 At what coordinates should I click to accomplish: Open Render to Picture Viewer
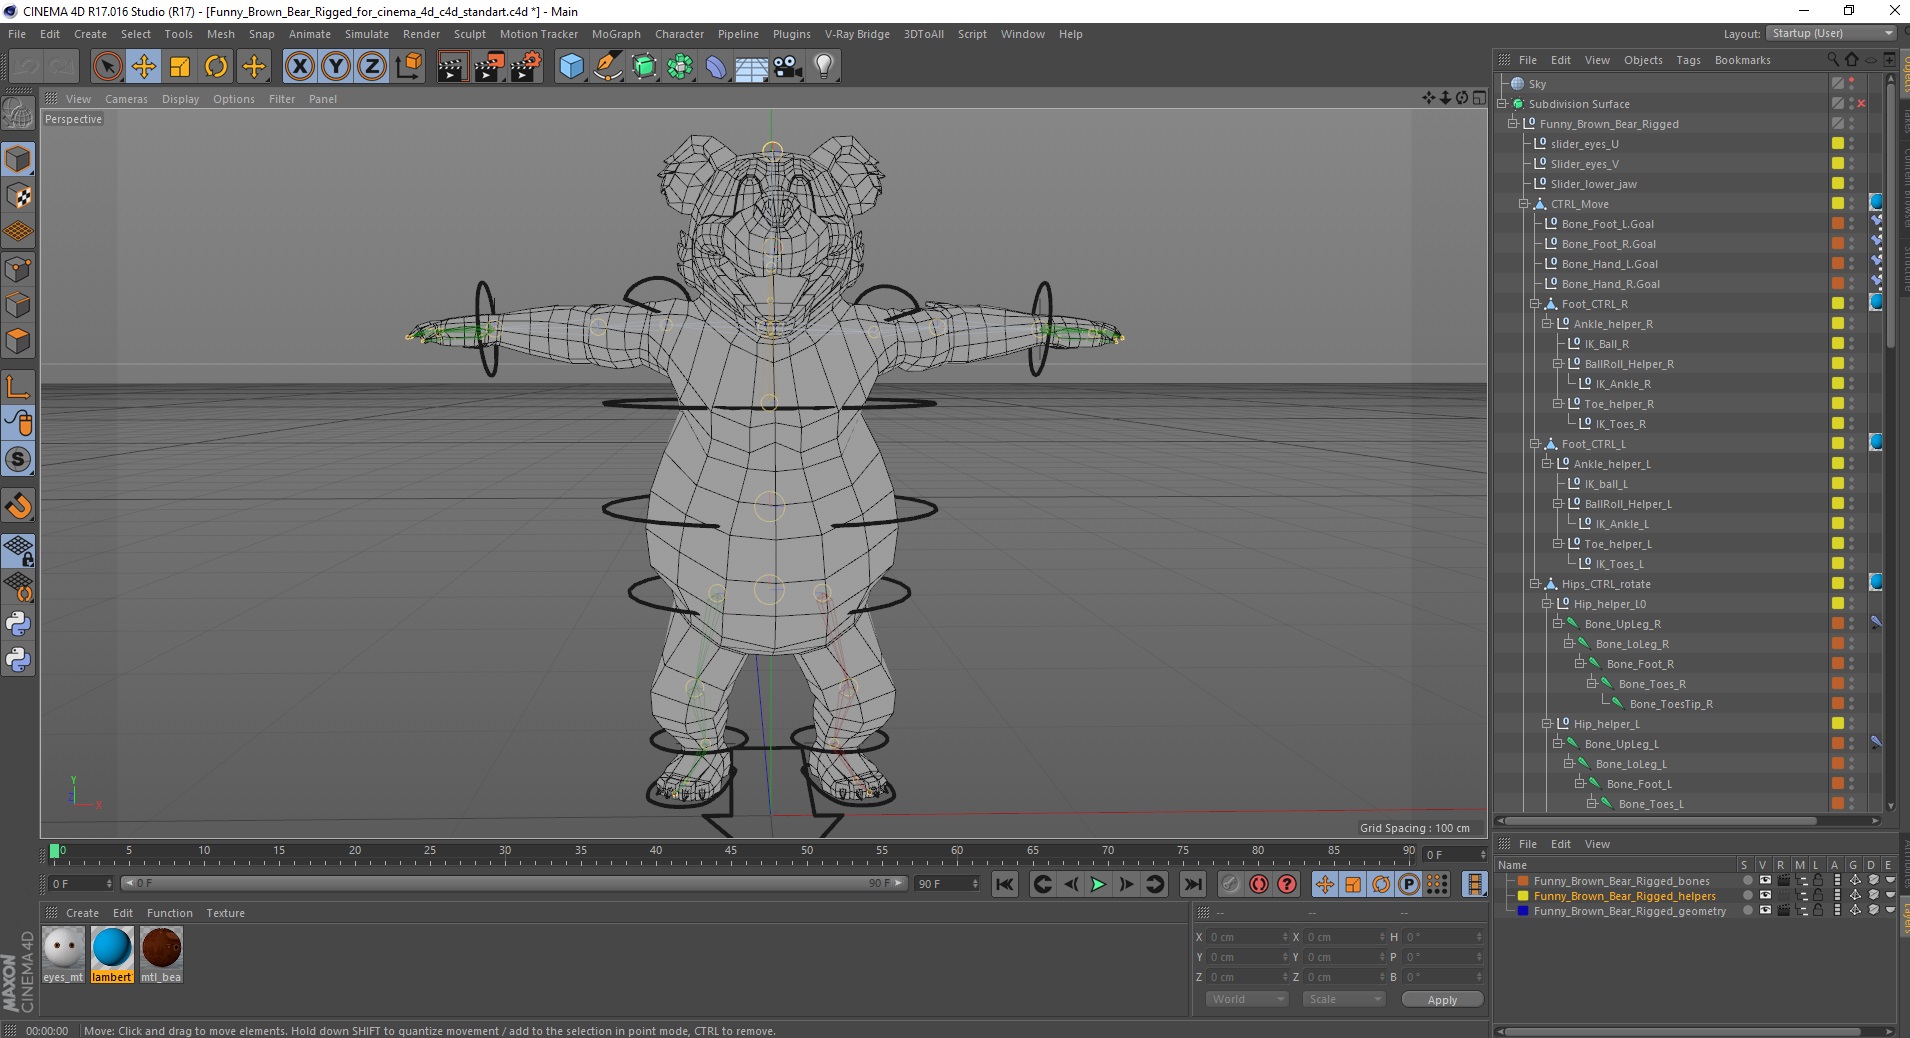click(x=489, y=67)
